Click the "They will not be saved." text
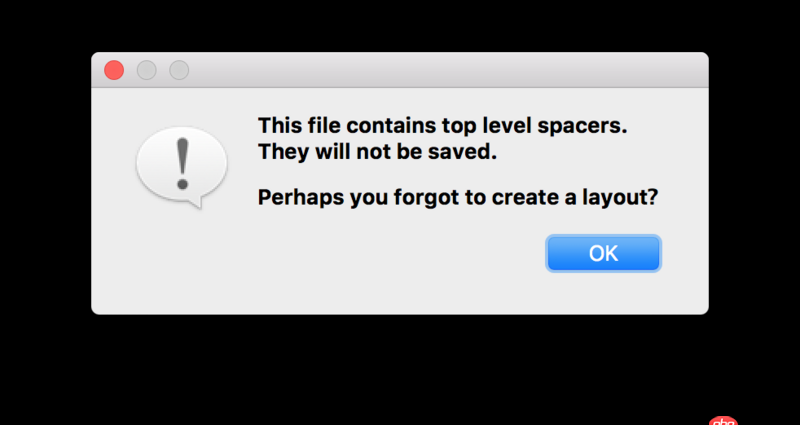Image resolution: width=800 pixels, height=425 pixels. pos(377,153)
